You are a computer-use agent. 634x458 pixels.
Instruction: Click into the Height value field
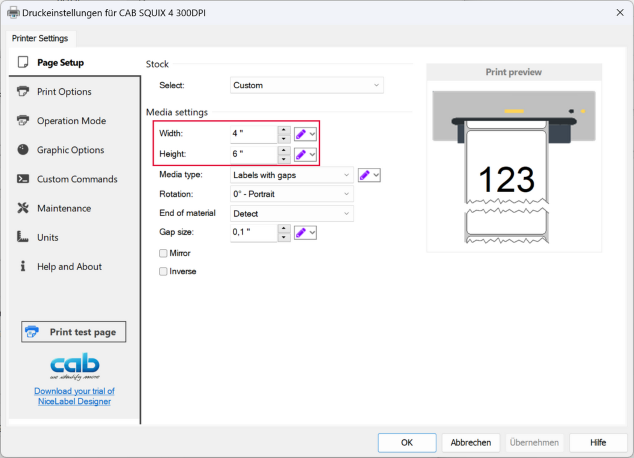[x=254, y=154]
